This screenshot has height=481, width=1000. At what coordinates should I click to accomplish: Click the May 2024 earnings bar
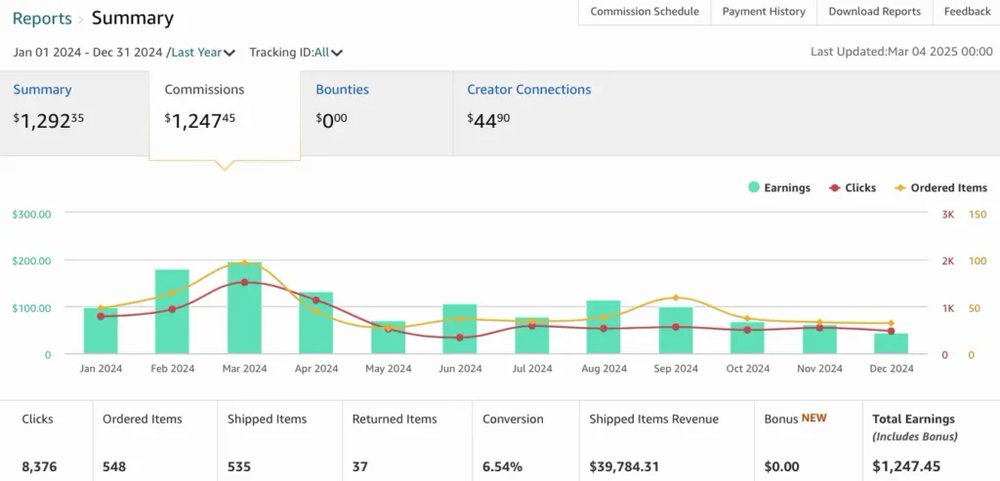[x=388, y=337]
